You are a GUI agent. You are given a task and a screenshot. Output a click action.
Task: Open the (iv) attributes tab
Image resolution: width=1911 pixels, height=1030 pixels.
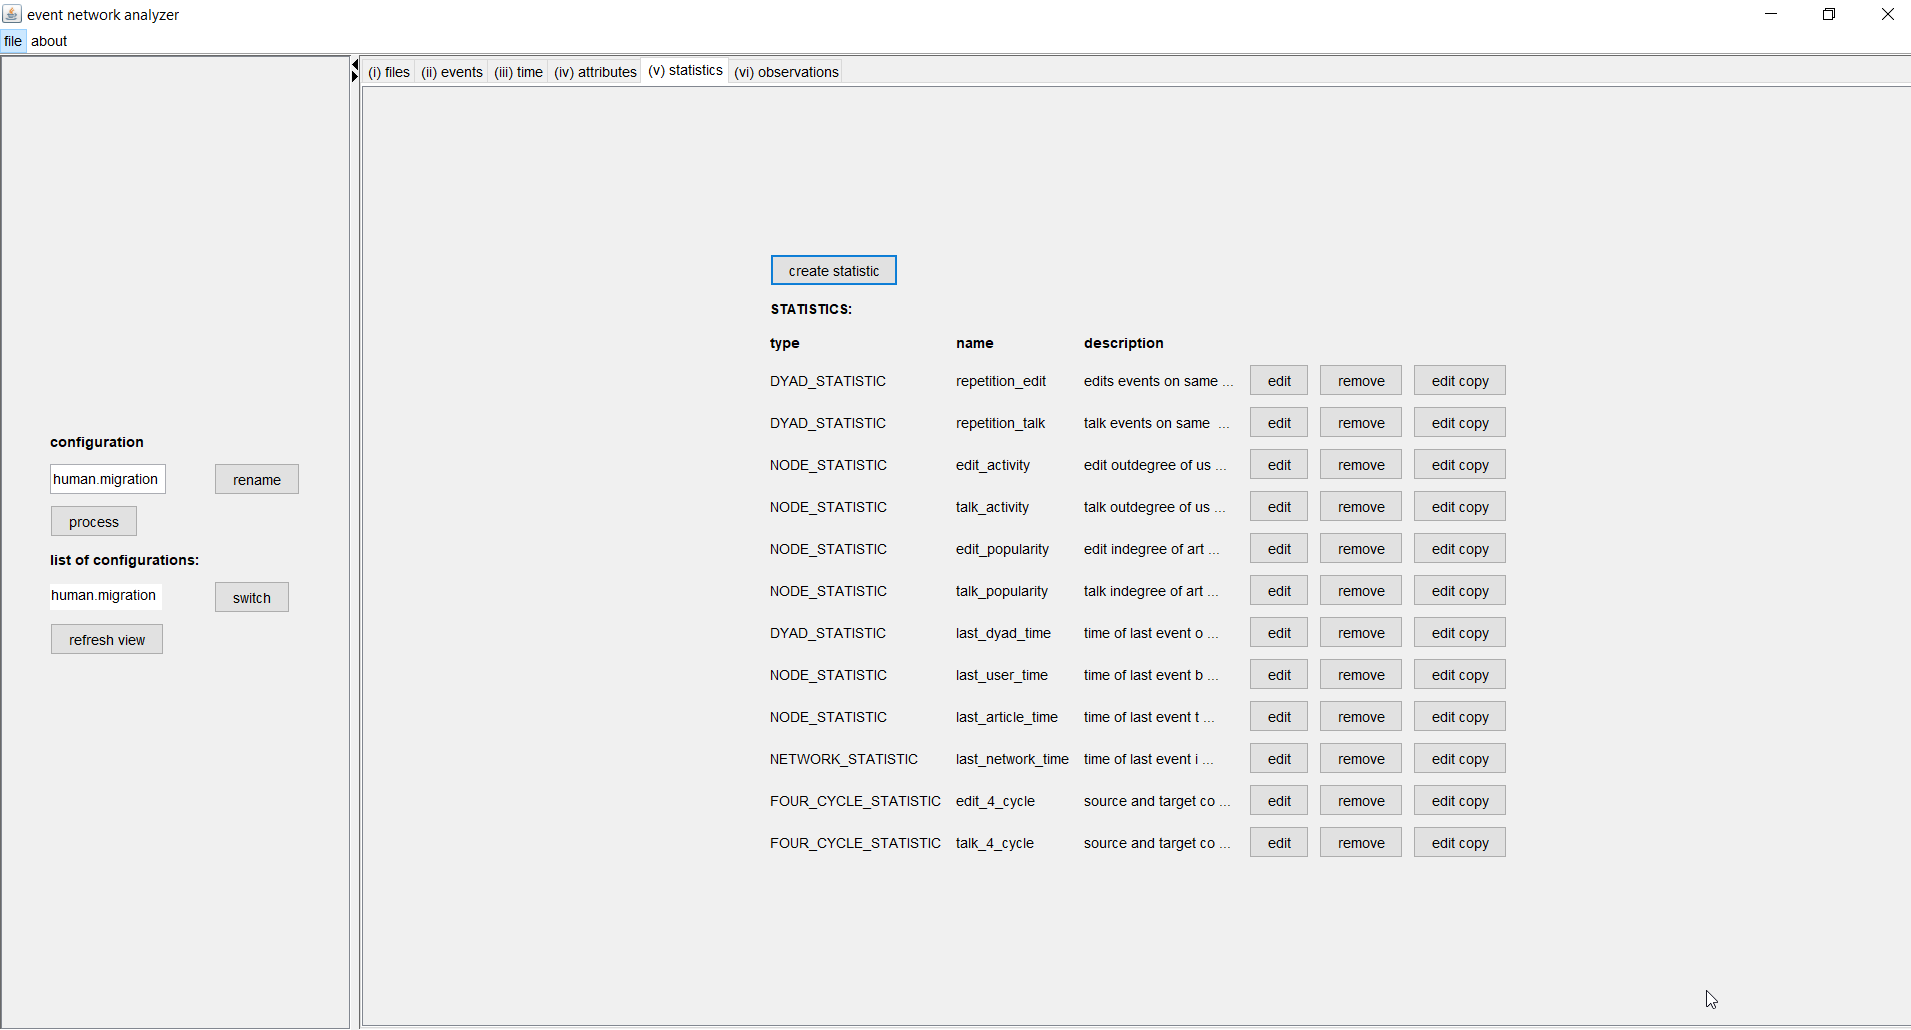pos(595,72)
